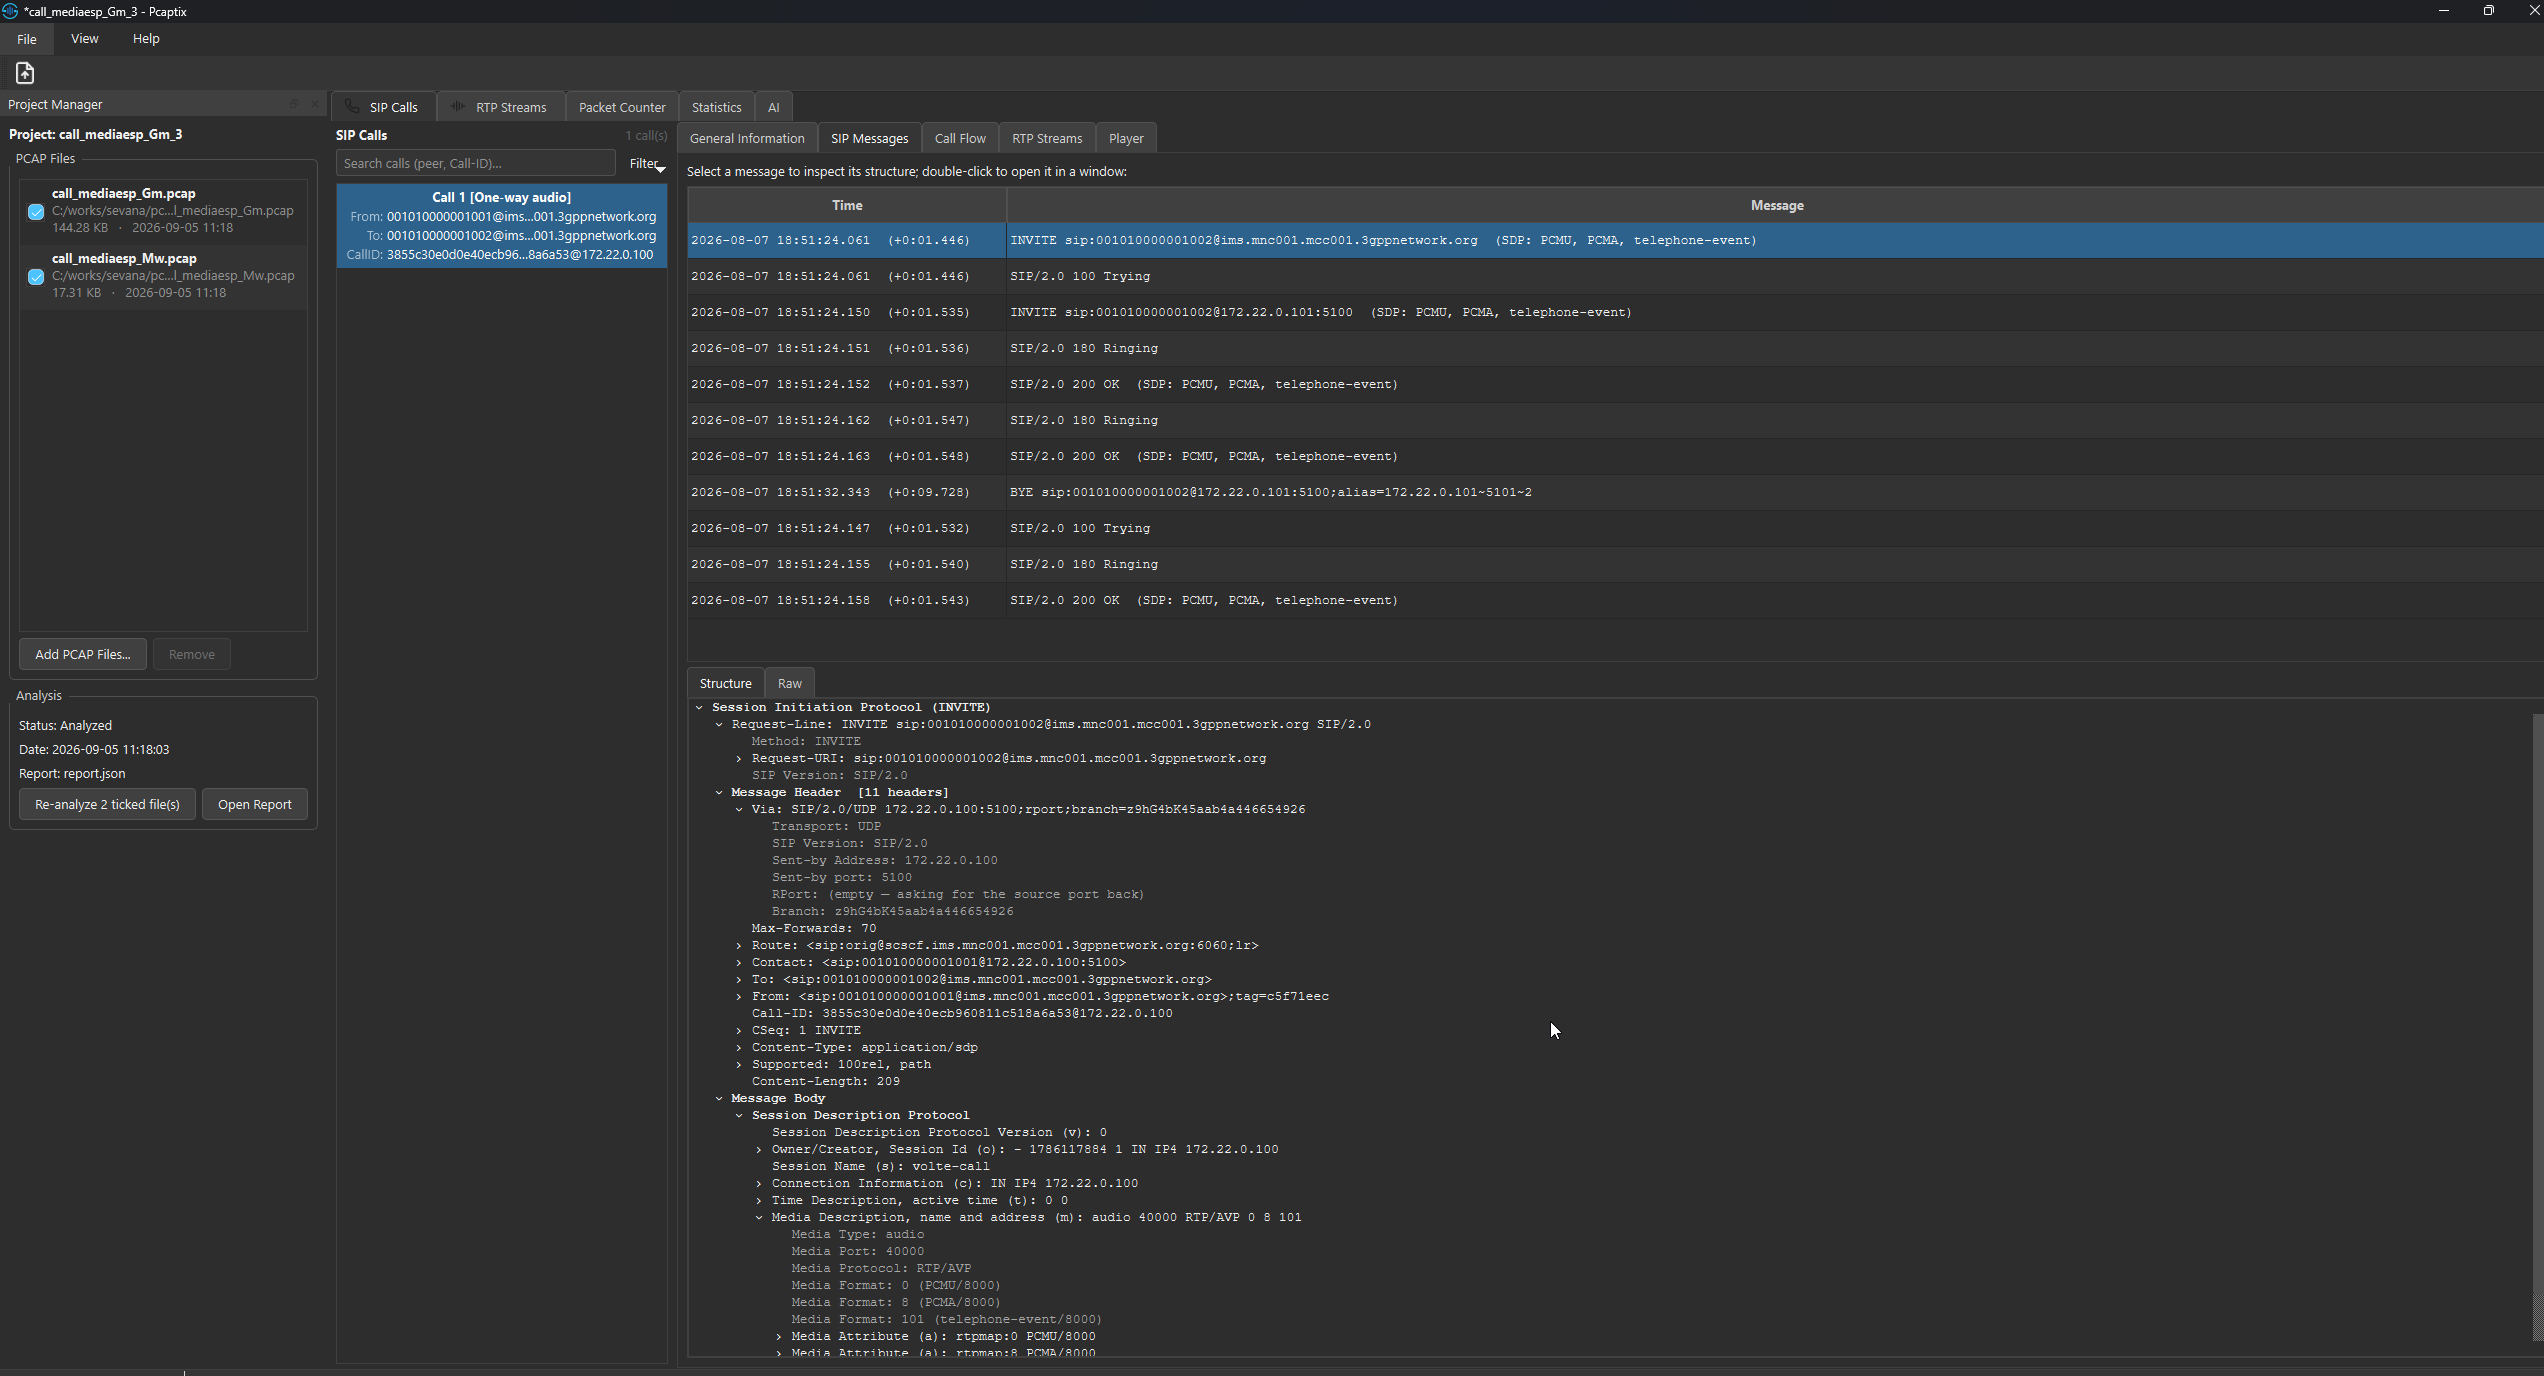Viewport: 2544px width, 1376px height.
Task: Switch to the Raw message view tab
Action: [x=790, y=684]
